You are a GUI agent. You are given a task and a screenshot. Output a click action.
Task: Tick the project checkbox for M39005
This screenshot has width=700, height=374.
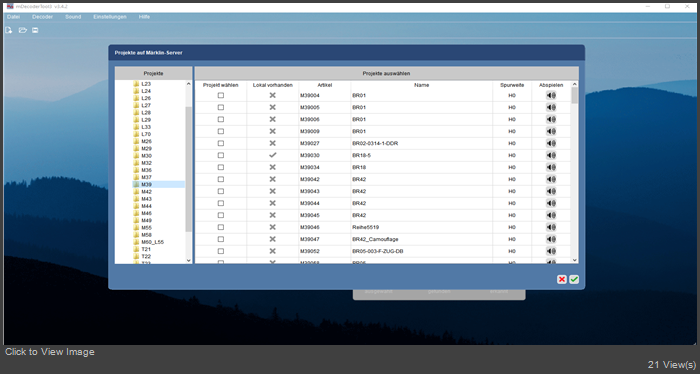click(x=221, y=108)
